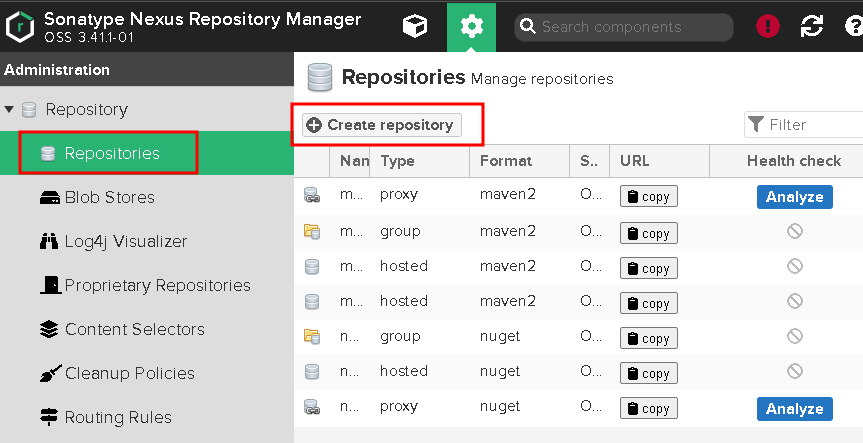Open the Browse cube icon
Image resolution: width=863 pixels, height=443 pixels.
pyautogui.click(x=415, y=26)
